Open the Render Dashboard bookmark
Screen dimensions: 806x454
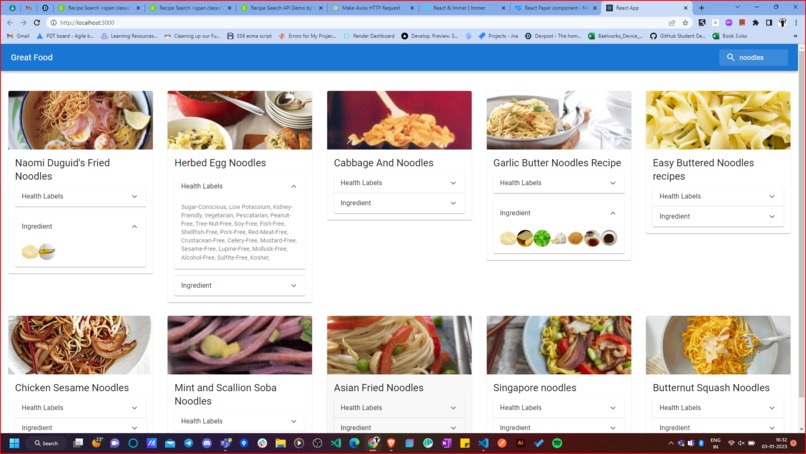(369, 36)
